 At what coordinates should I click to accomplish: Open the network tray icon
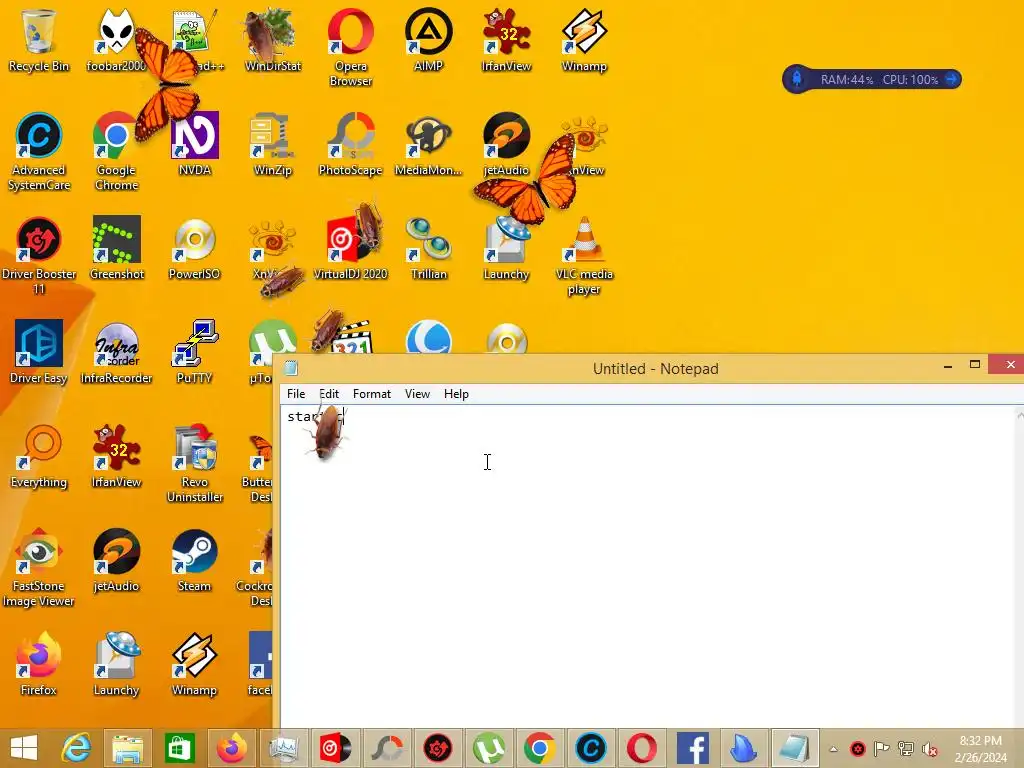click(905, 749)
